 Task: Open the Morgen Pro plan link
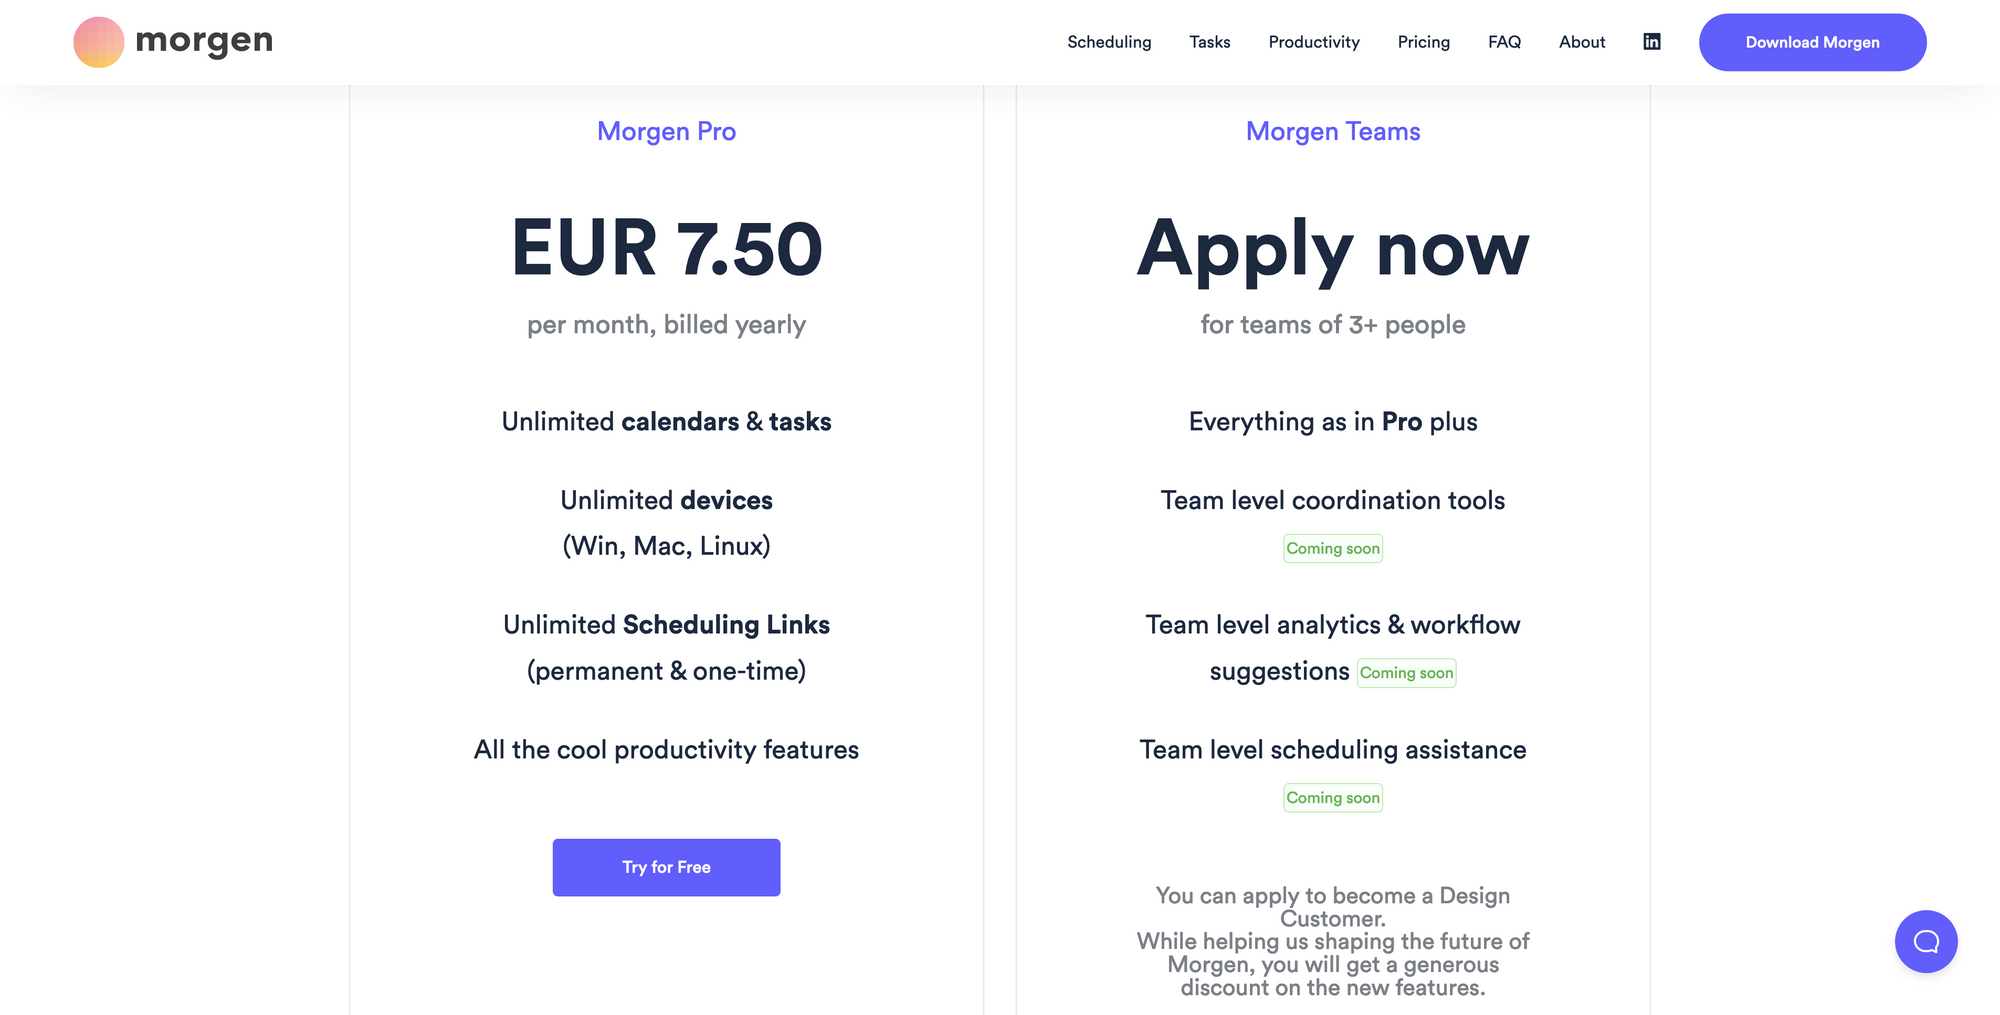click(x=666, y=131)
